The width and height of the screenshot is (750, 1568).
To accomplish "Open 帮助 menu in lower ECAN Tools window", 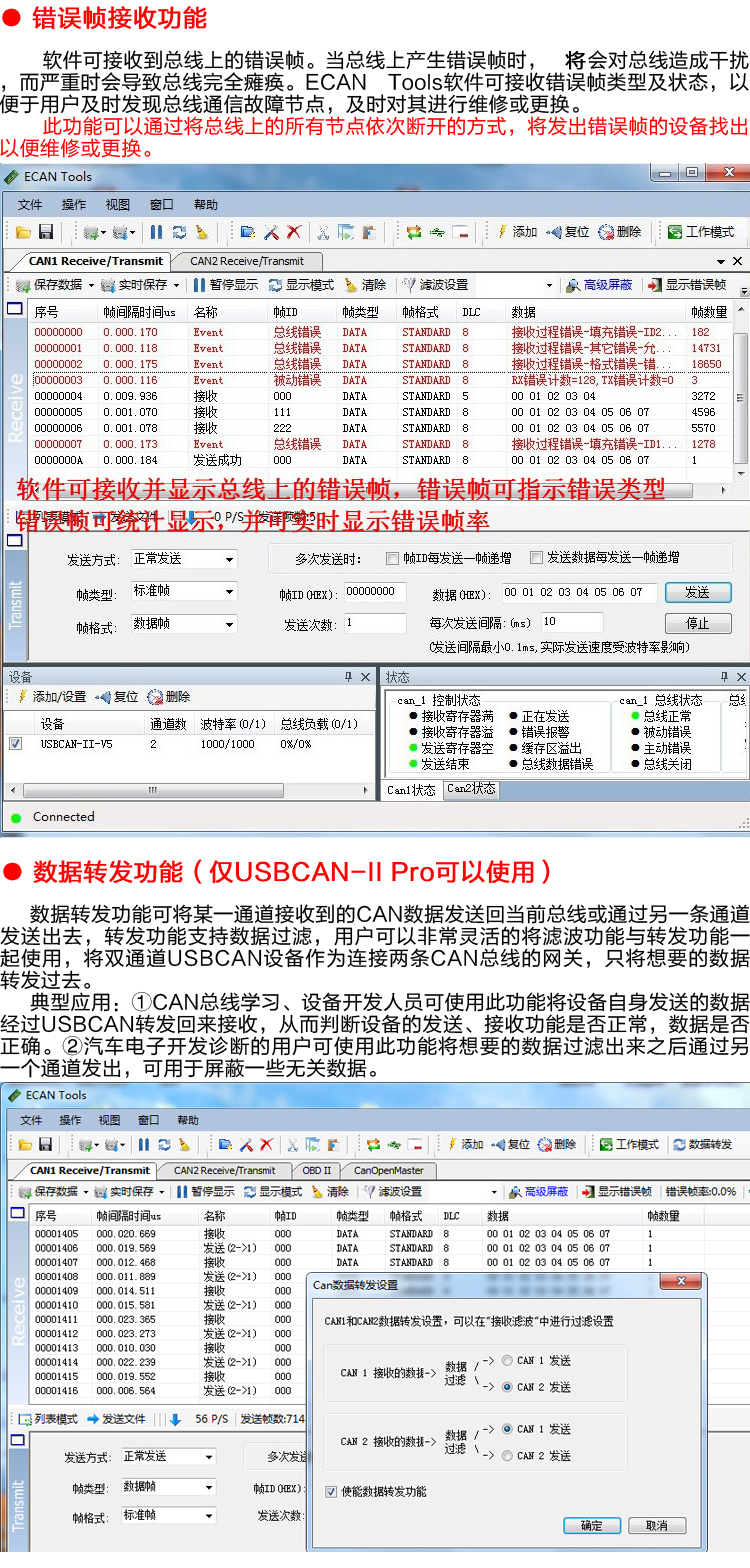I will [x=187, y=1120].
